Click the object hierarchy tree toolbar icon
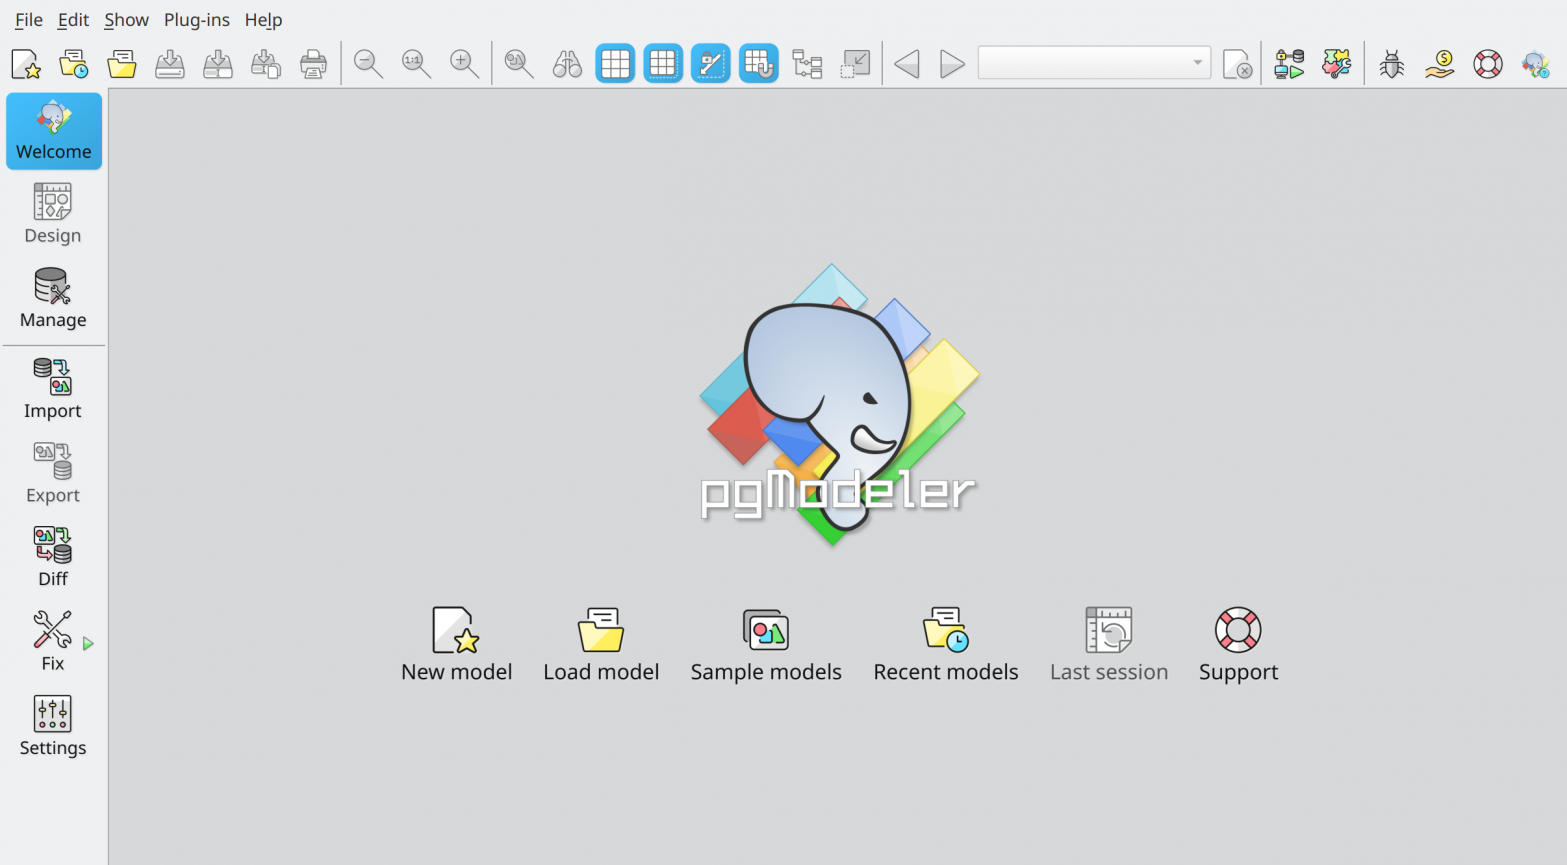1567x865 pixels. coord(807,64)
